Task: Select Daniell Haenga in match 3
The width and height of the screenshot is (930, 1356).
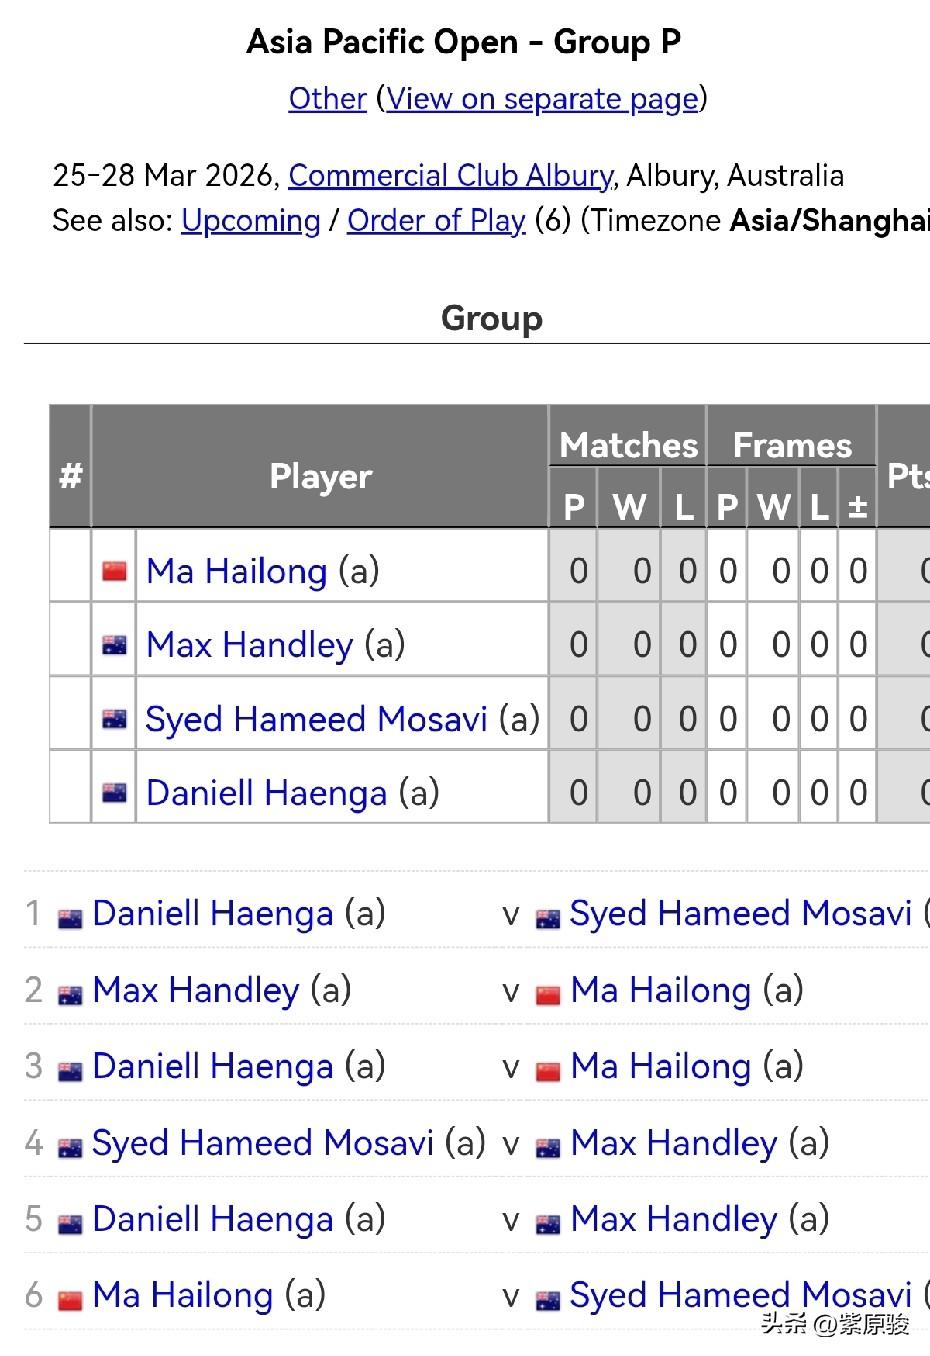Action: point(212,1066)
